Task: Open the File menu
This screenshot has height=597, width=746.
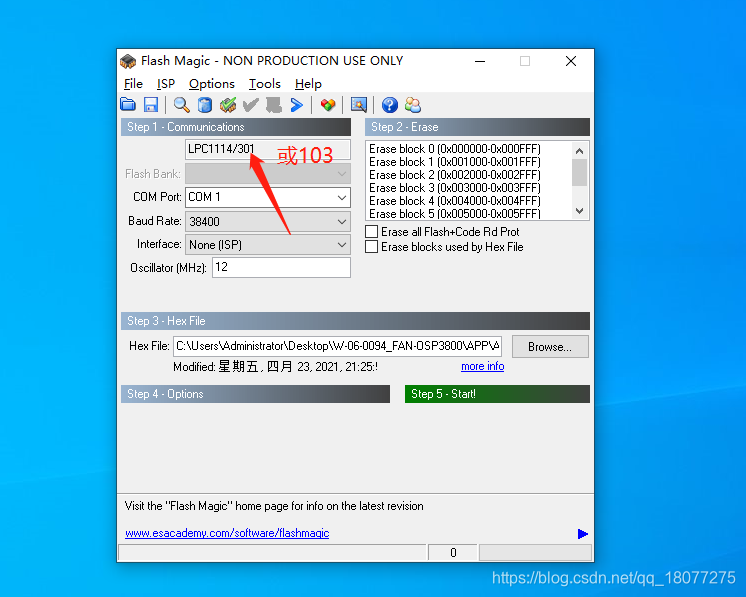Action: (133, 84)
